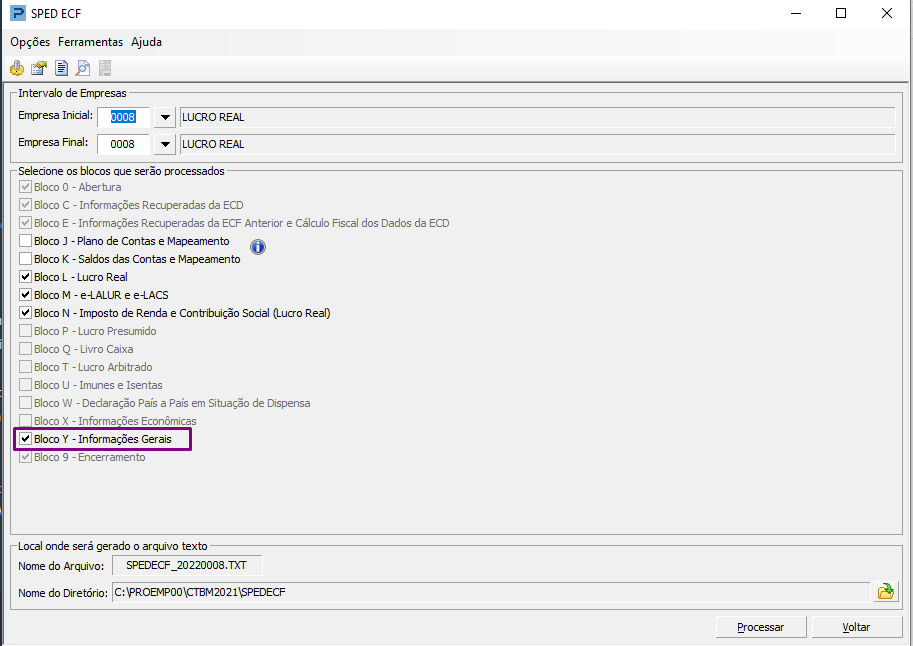Click the 'Local onde será gerado o arquivo texto' label
This screenshot has width=913, height=646.
[113, 546]
